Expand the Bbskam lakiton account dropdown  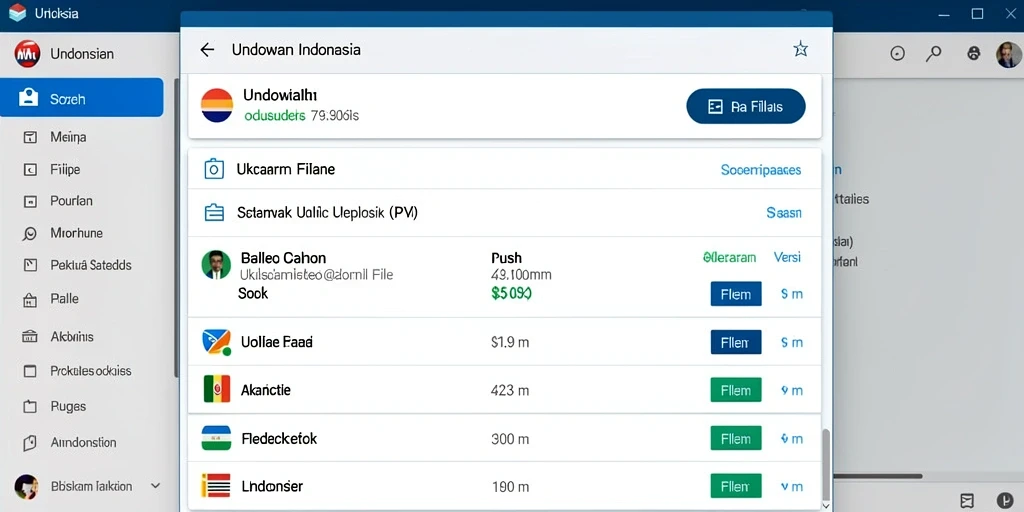coord(155,486)
